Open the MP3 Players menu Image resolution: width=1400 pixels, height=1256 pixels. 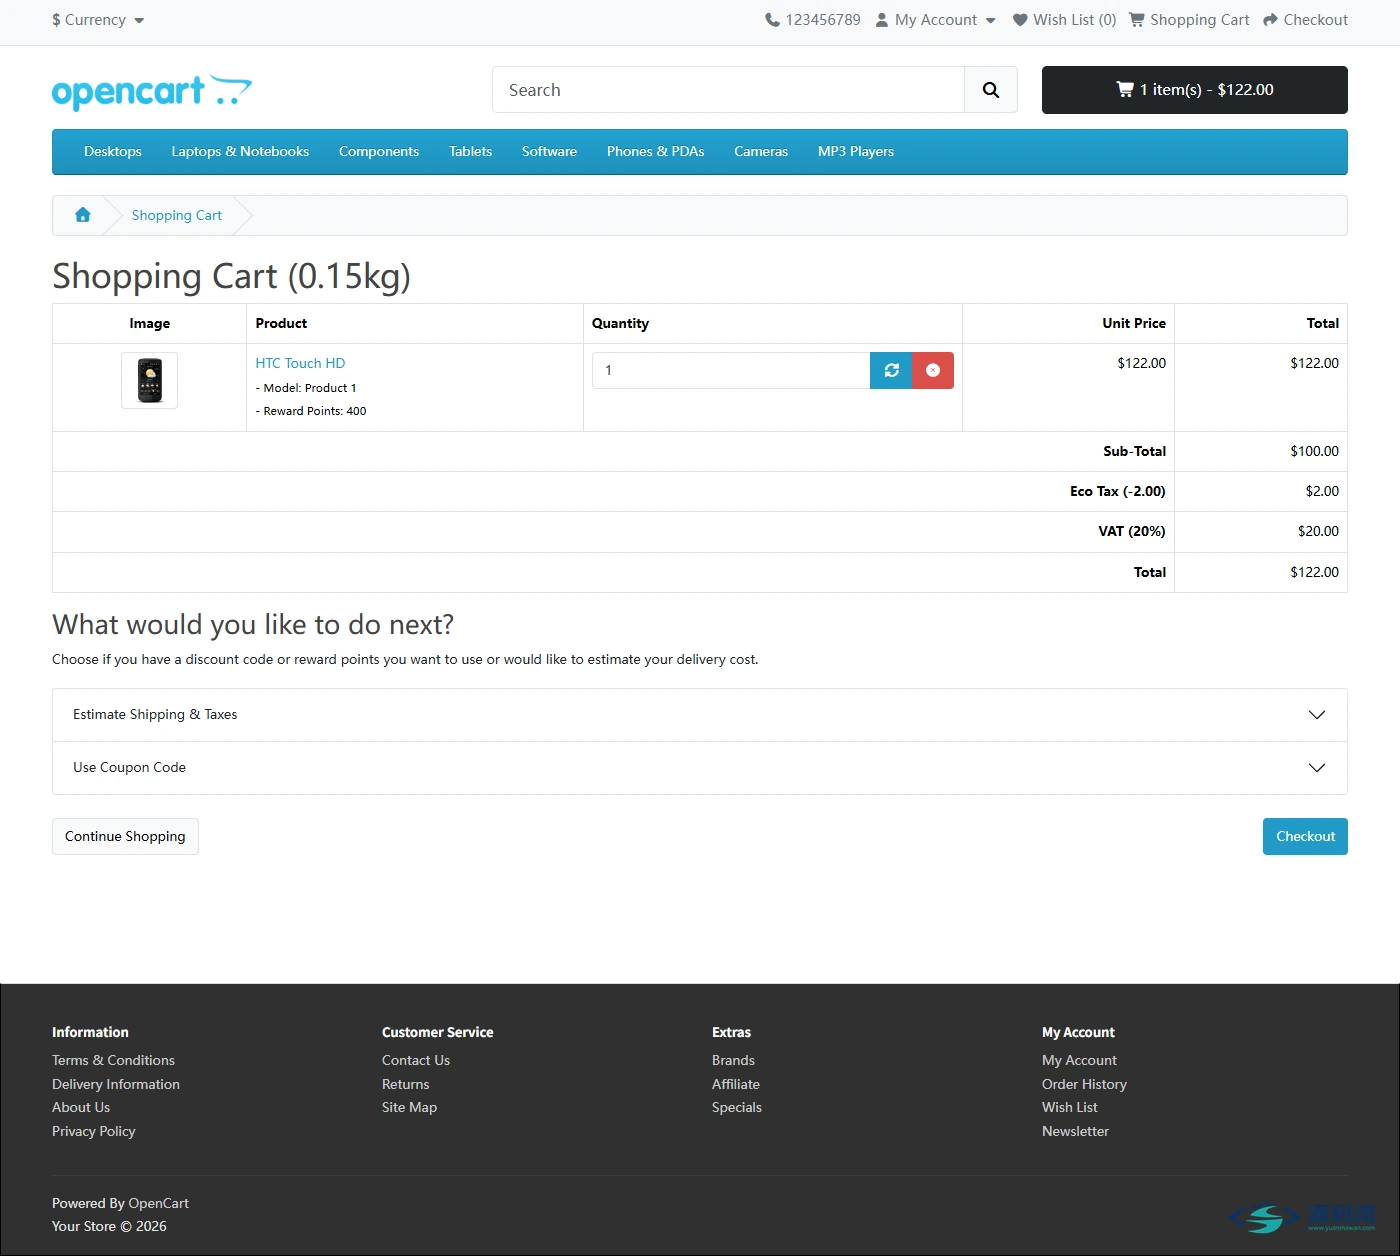coord(856,152)
